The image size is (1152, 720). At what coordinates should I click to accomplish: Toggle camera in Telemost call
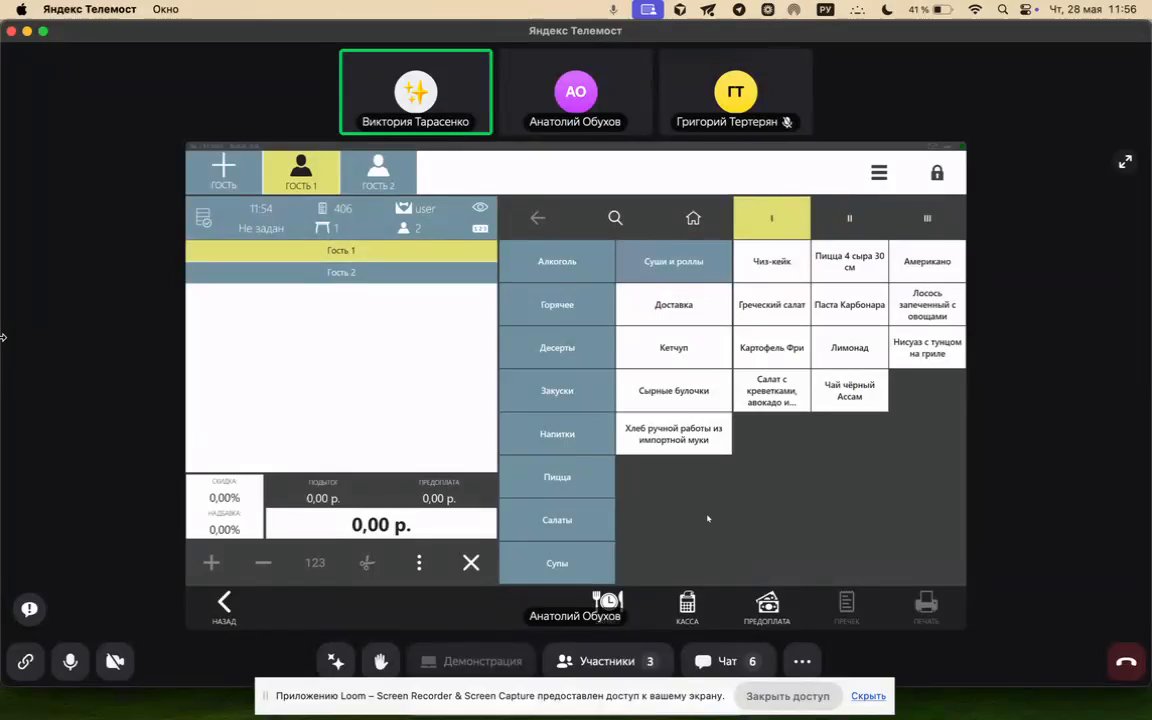point(115,661)
